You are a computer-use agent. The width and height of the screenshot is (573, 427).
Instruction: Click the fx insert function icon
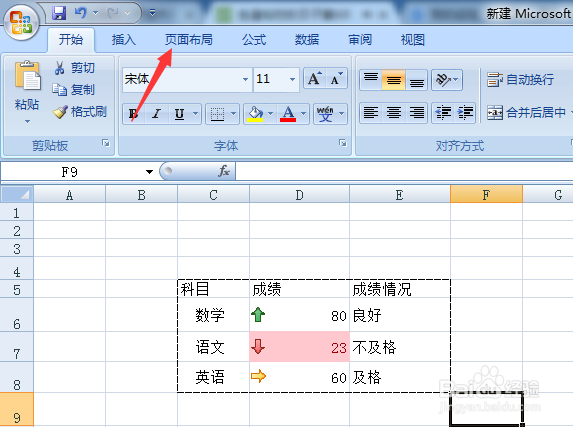click(224, 171)
